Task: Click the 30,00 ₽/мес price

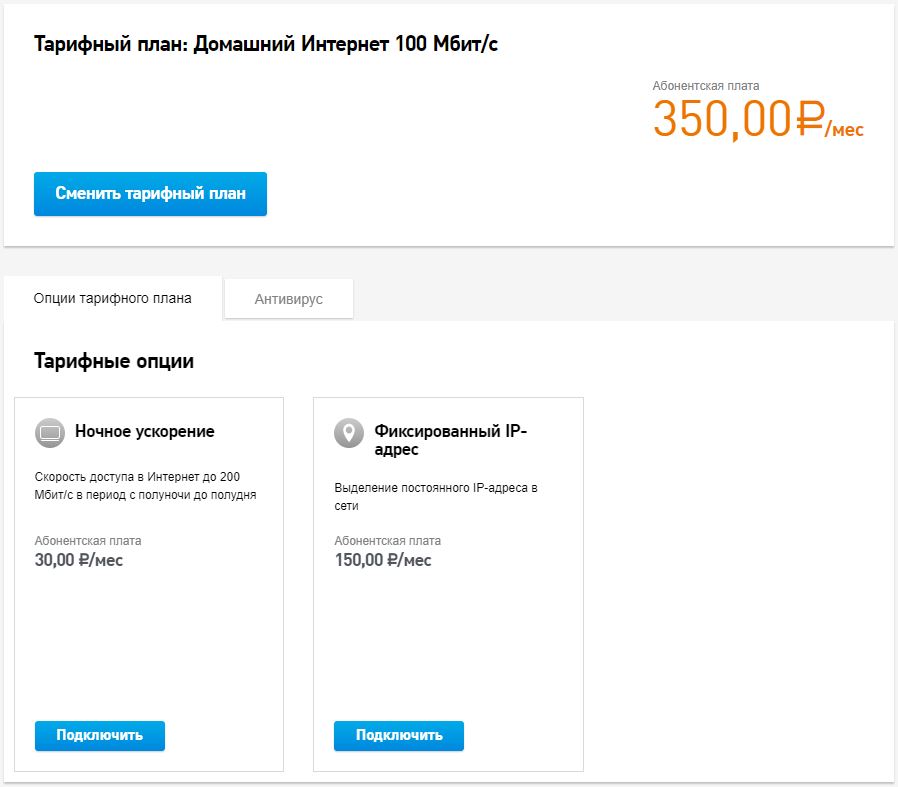Action: (79, 560)
